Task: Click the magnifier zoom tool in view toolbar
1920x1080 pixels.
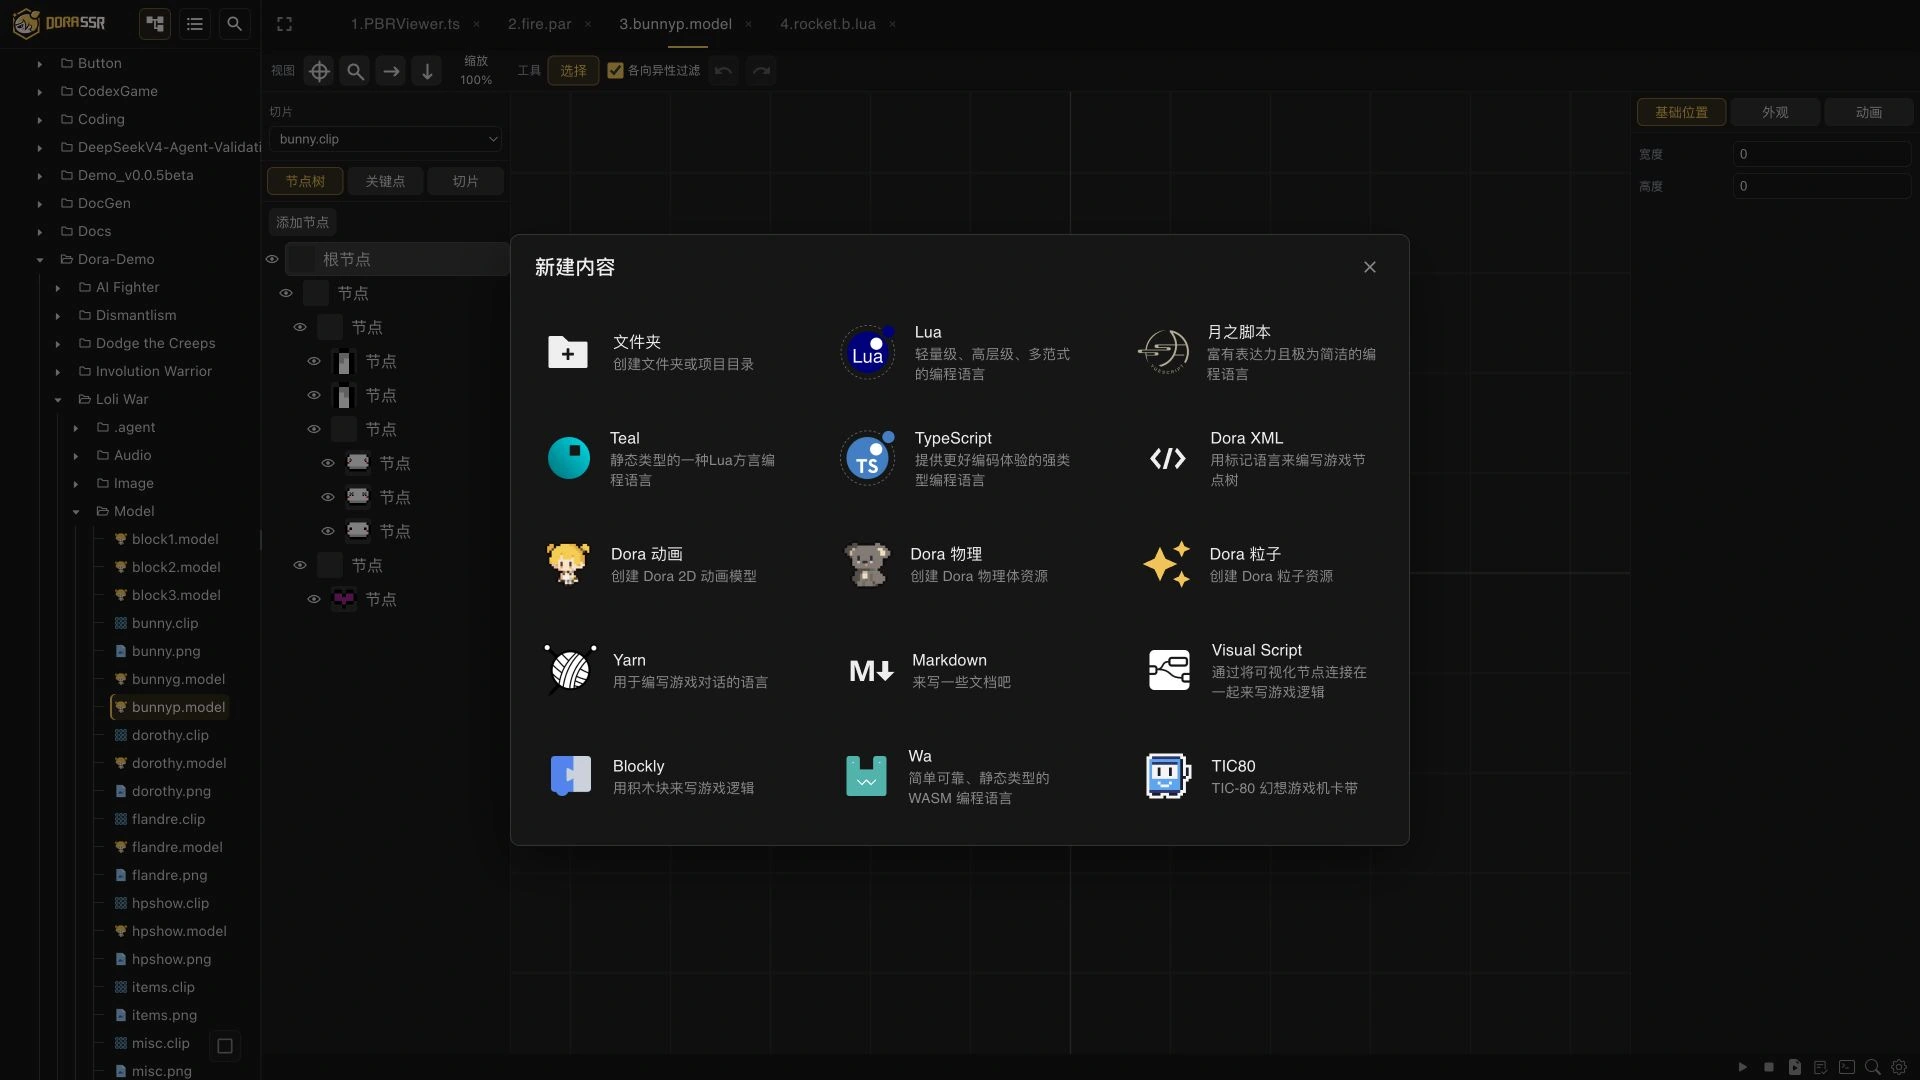Action: (355, 71)
